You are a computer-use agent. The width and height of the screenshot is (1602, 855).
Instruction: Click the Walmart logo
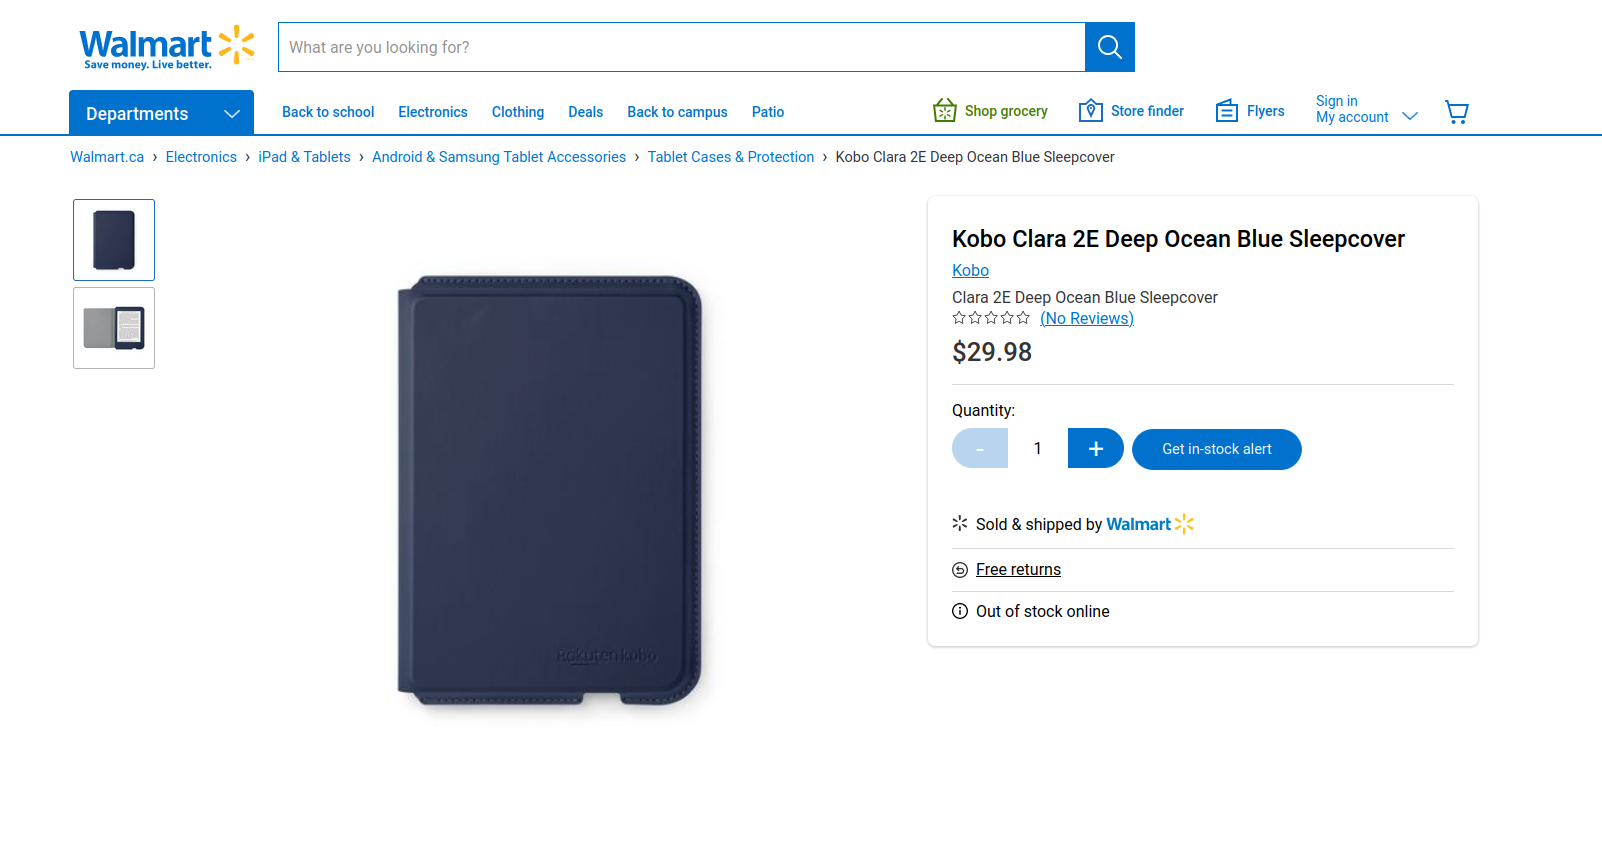click(166, 47)
